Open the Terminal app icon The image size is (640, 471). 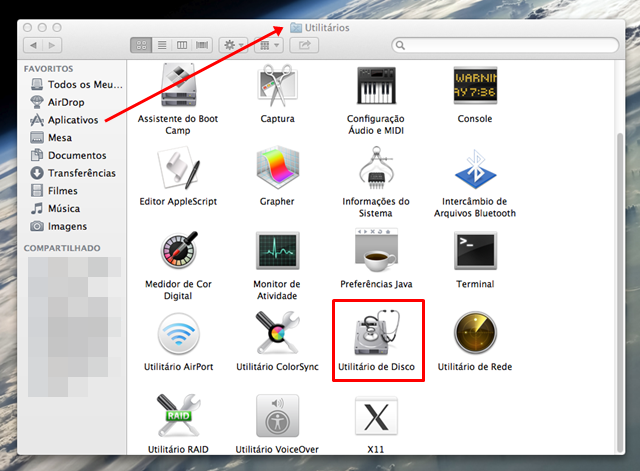tap(475, 250)
